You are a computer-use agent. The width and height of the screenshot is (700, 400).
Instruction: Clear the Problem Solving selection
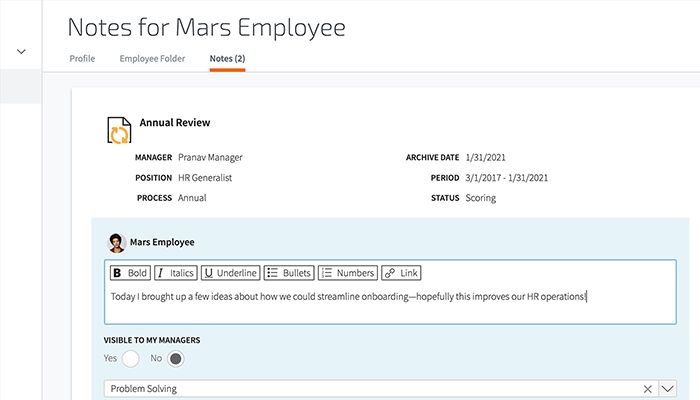(x=647, y=389)
